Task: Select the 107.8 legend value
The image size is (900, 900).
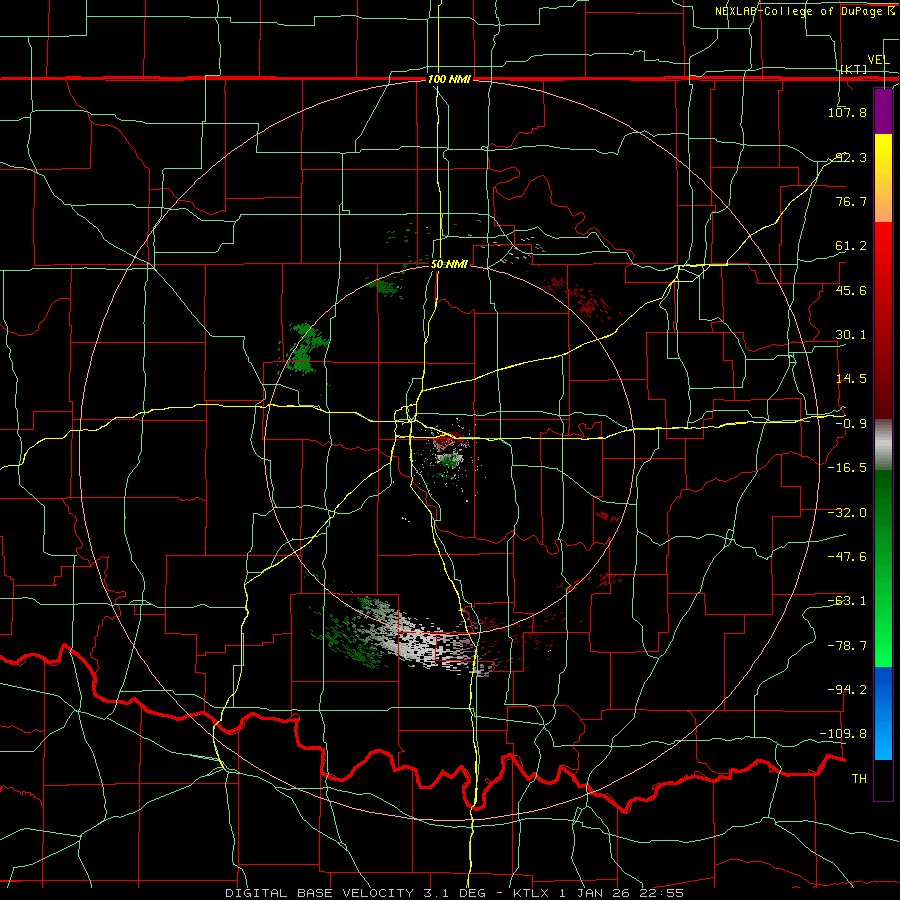Action: [x=847, y=112]
